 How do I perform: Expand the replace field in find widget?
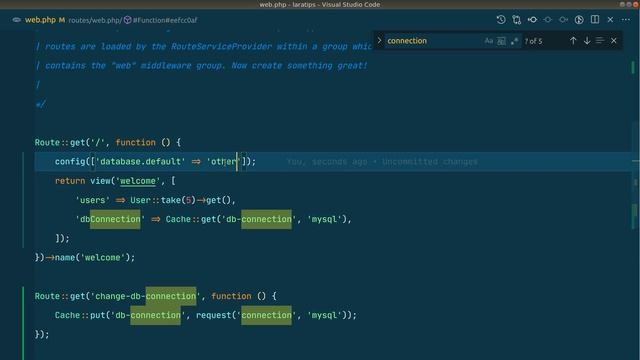379,40
